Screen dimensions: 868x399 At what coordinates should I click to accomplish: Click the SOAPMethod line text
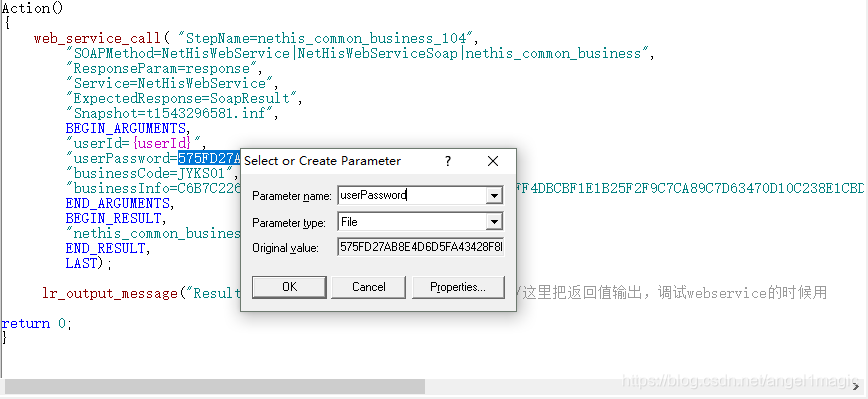point(360,54)
